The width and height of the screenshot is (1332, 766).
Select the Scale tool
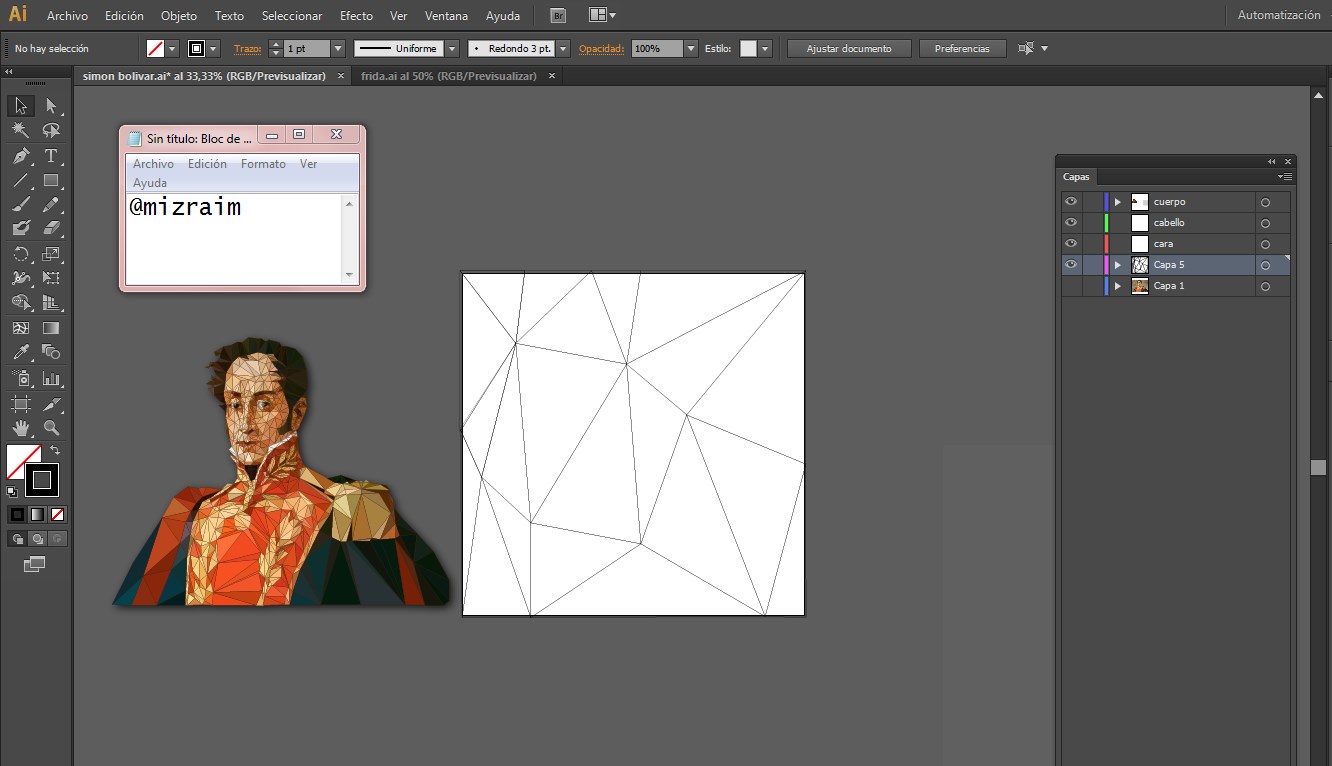click(x=51, y=254)
